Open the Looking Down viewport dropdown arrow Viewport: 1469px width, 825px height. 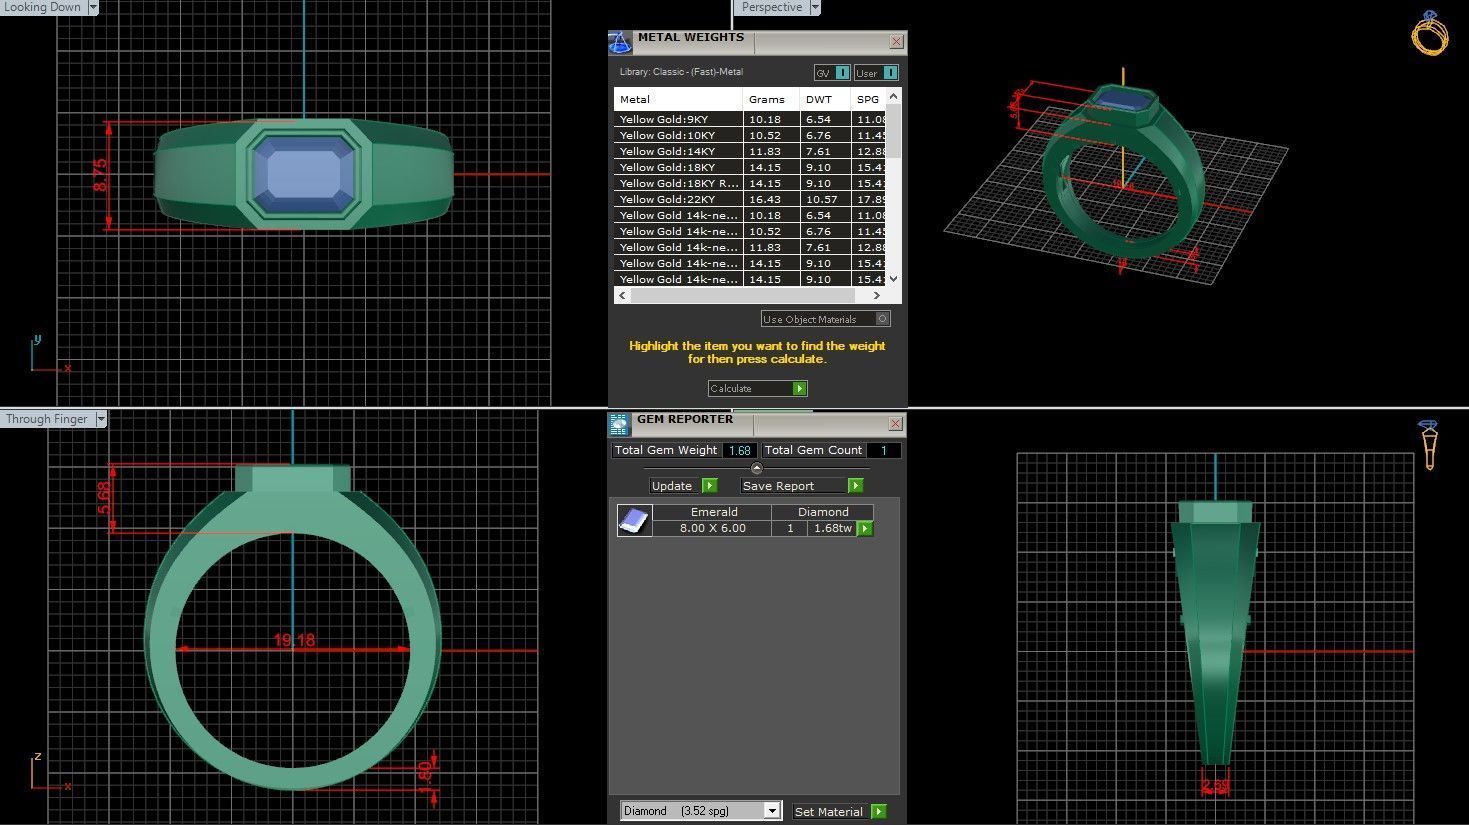93,7
